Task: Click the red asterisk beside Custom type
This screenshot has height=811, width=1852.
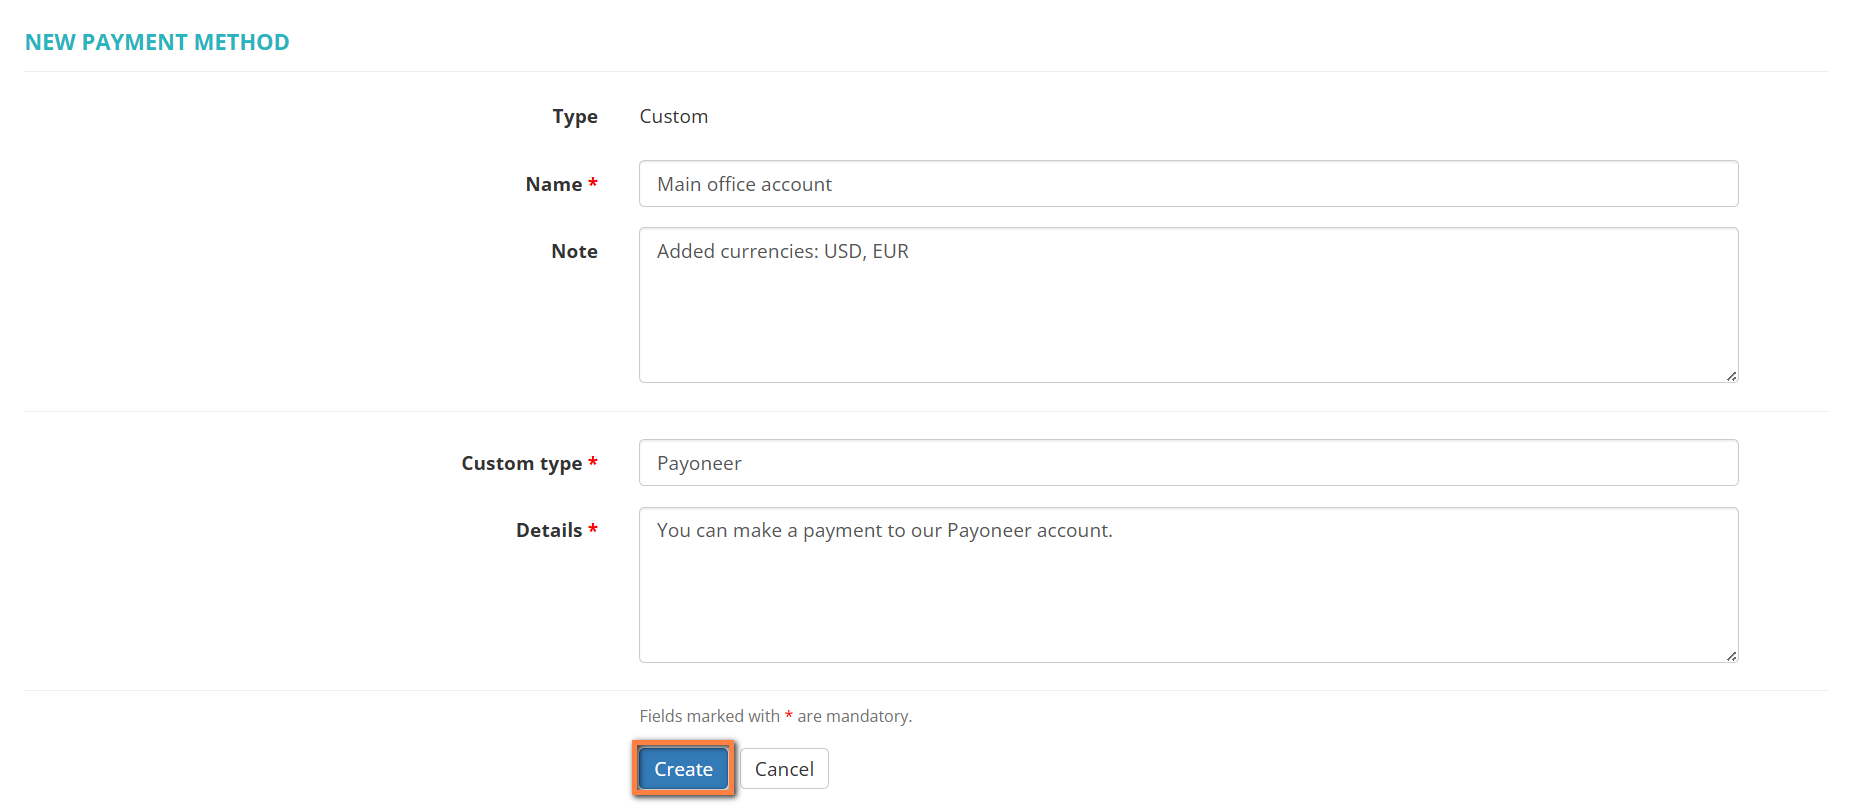Action: pos(593,462)
